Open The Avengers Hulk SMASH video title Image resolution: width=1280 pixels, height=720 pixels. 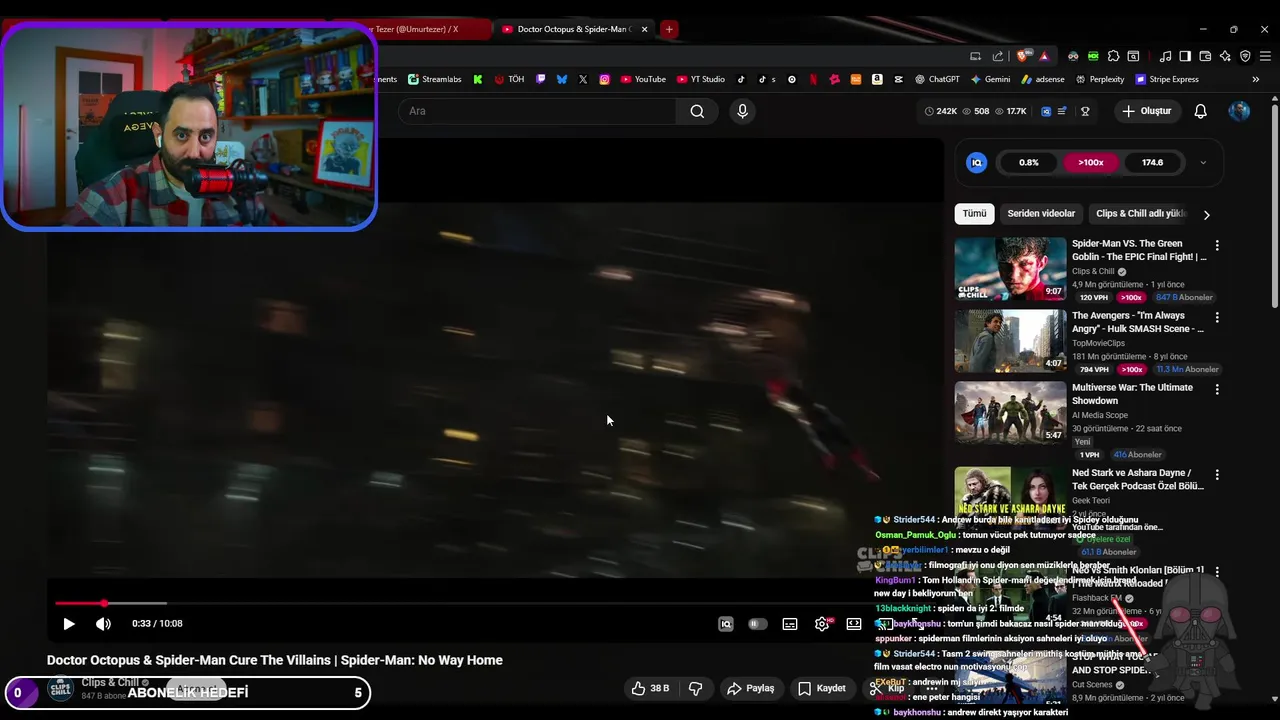[1137, 322]
